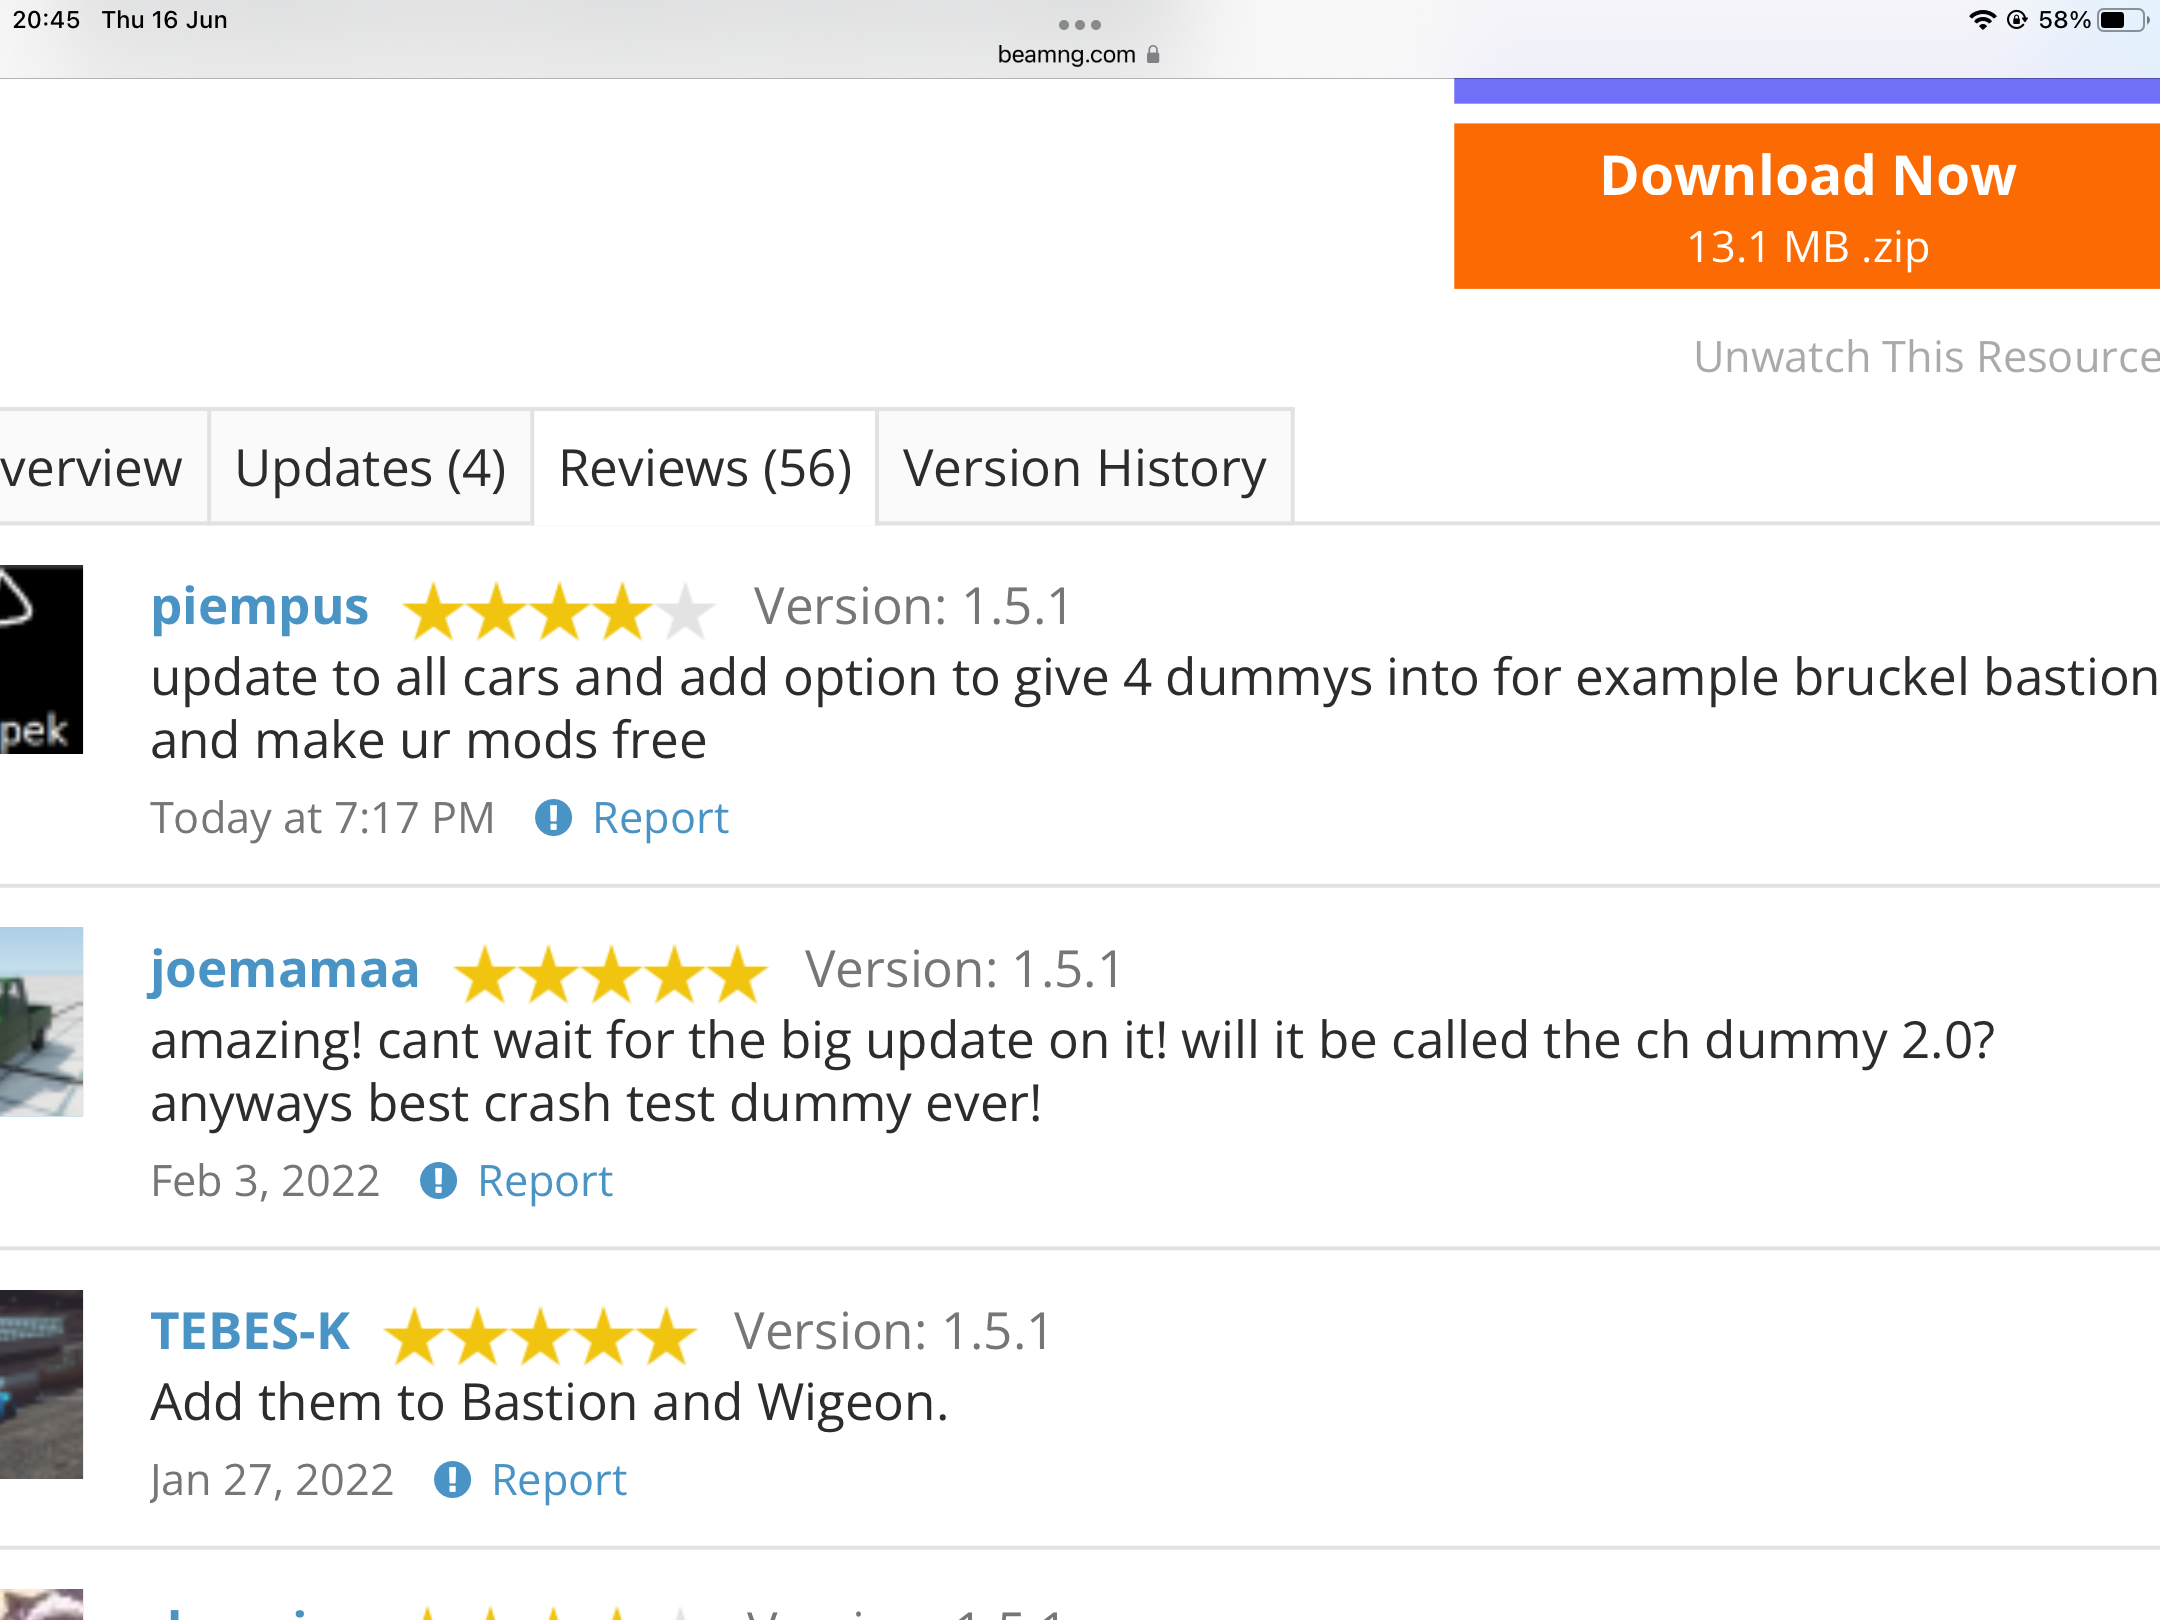The width and height of the screenshot is (2160, 1620).
Task: Tap the beamng.com address bar
Action: [x=1066, y=55]
